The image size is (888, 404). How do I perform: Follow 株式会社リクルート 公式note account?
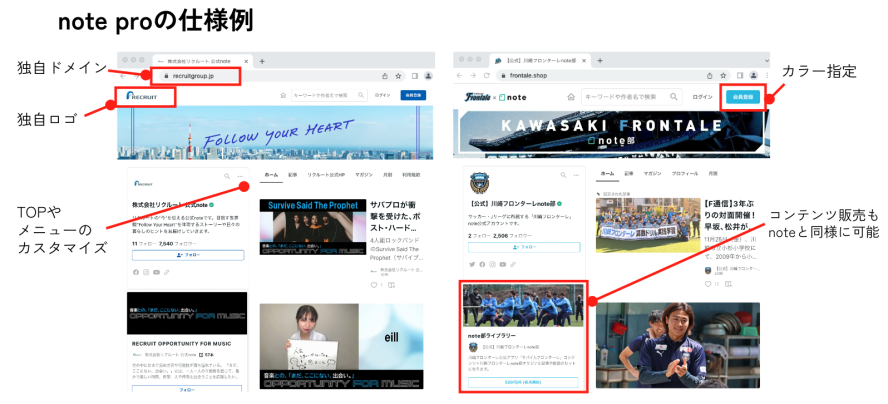pos(188,256)
